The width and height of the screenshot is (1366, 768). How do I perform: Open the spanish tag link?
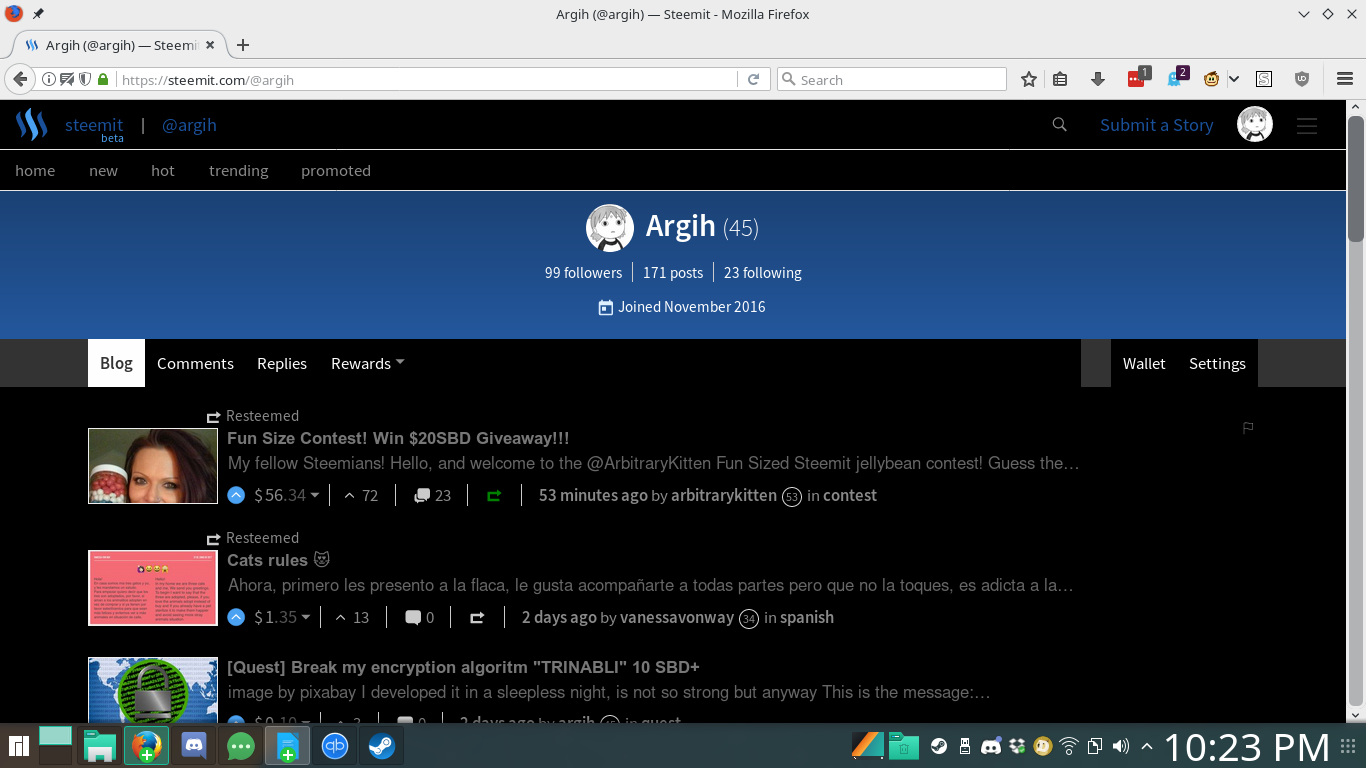point(807,617)
